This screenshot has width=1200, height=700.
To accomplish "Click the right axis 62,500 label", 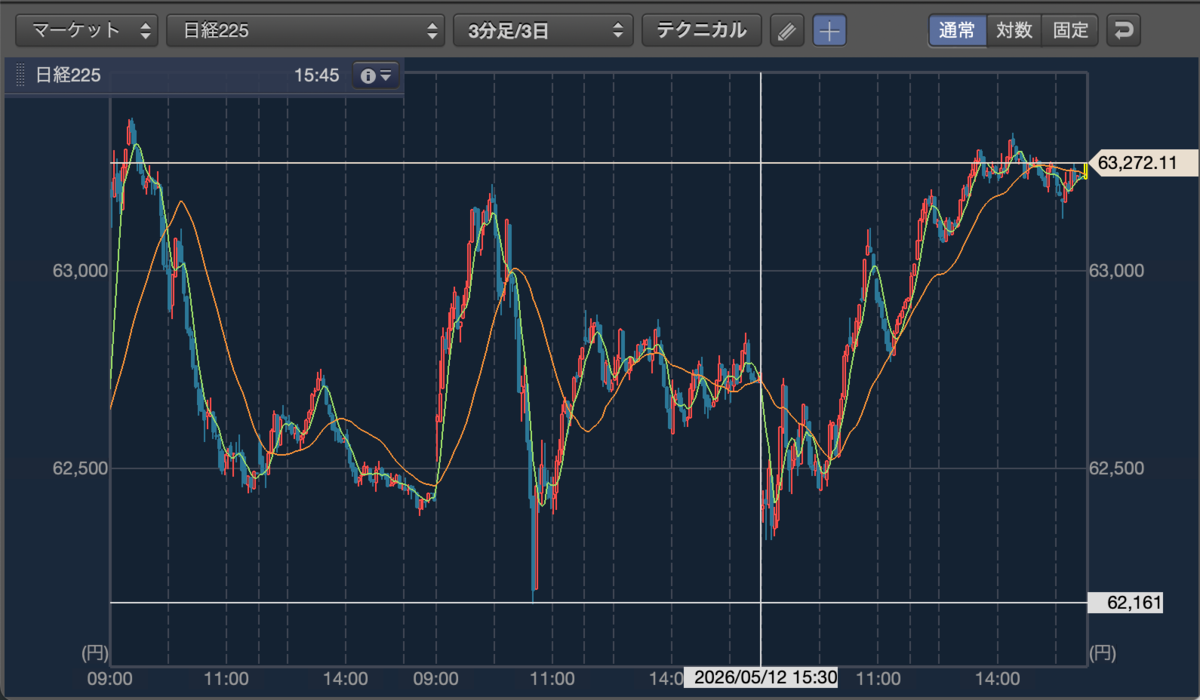I will [x=1118, y=468].
